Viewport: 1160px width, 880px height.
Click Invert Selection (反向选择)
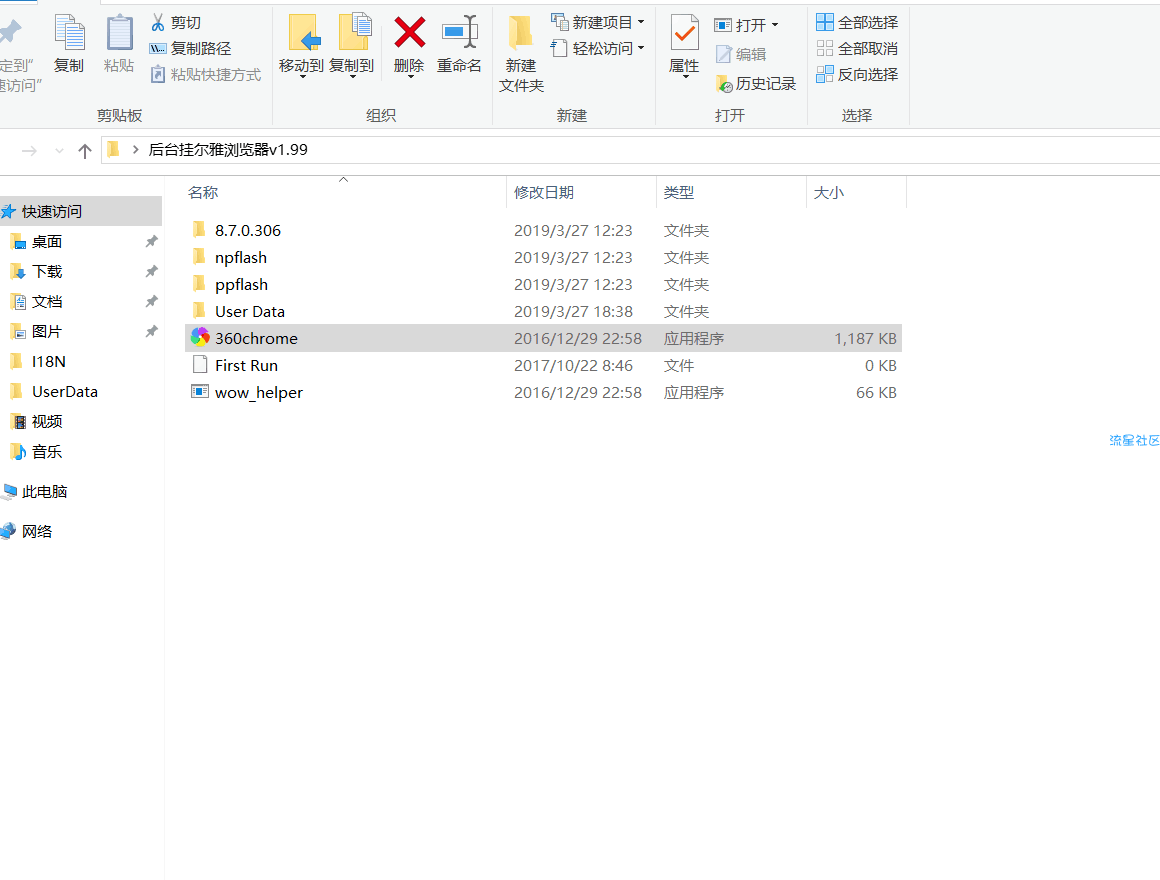(857, 75)
